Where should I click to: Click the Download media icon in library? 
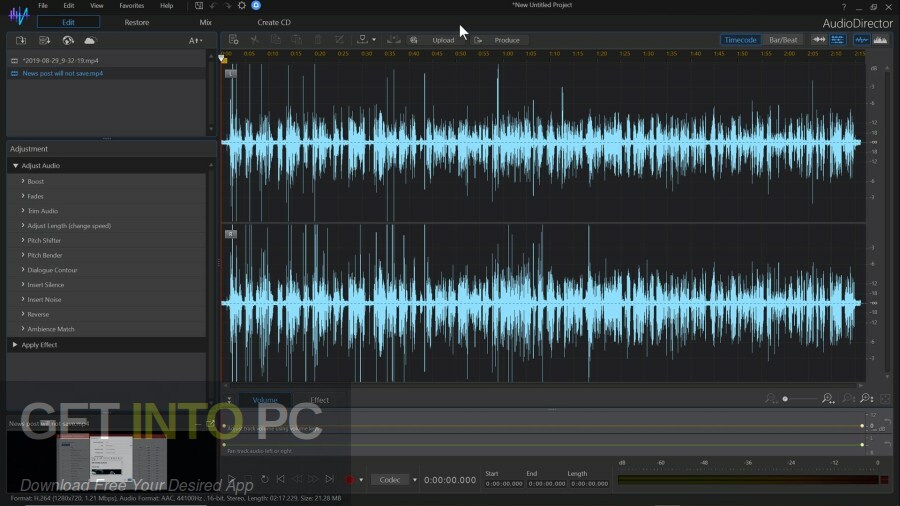click(44, 40)
